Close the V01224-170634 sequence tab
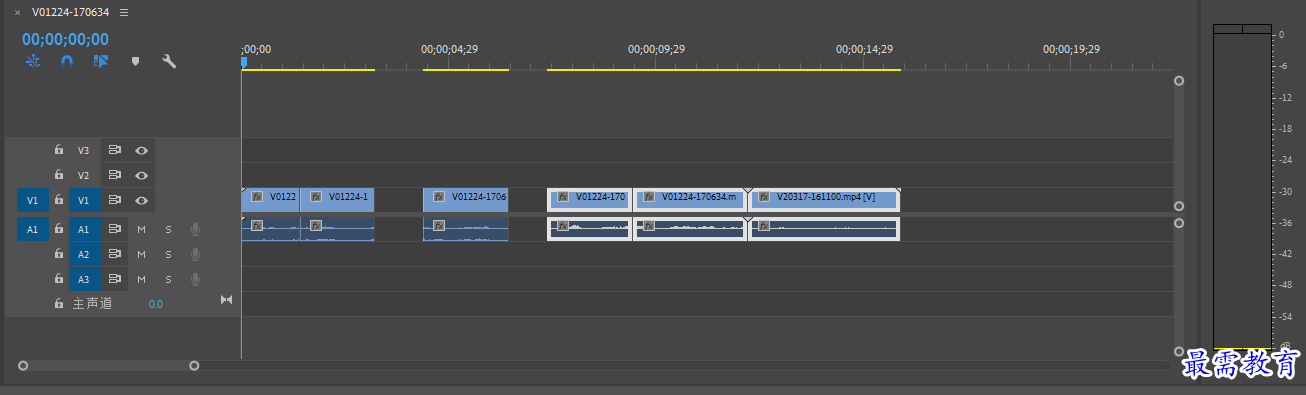The height and width of the screenshot is (395, 1306). pos(17,12)
